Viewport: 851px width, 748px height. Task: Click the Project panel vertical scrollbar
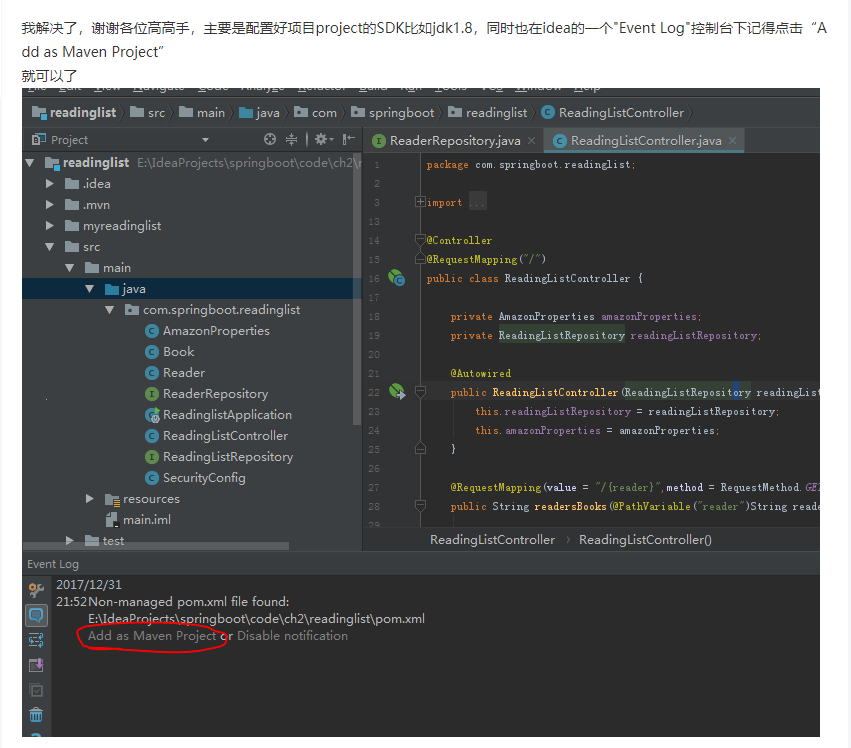point(357,289)
